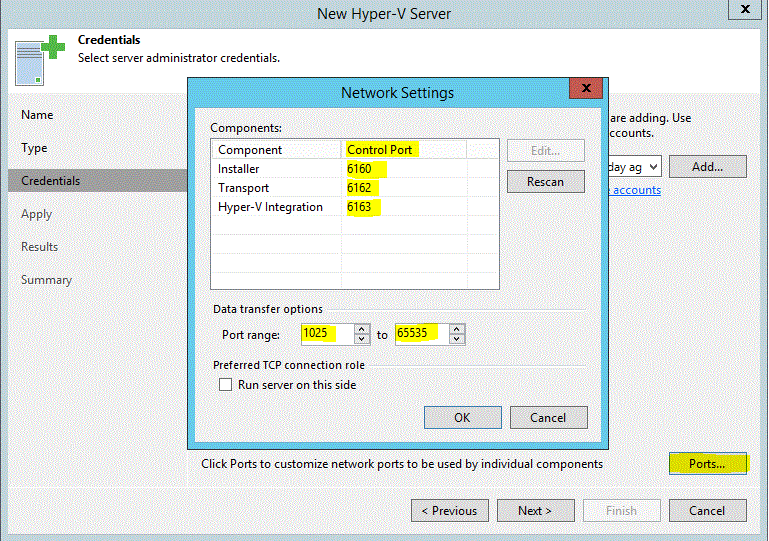The image size is (769, 541).
Task: Decrease the port range end value
Action: (x=456, y=339)
